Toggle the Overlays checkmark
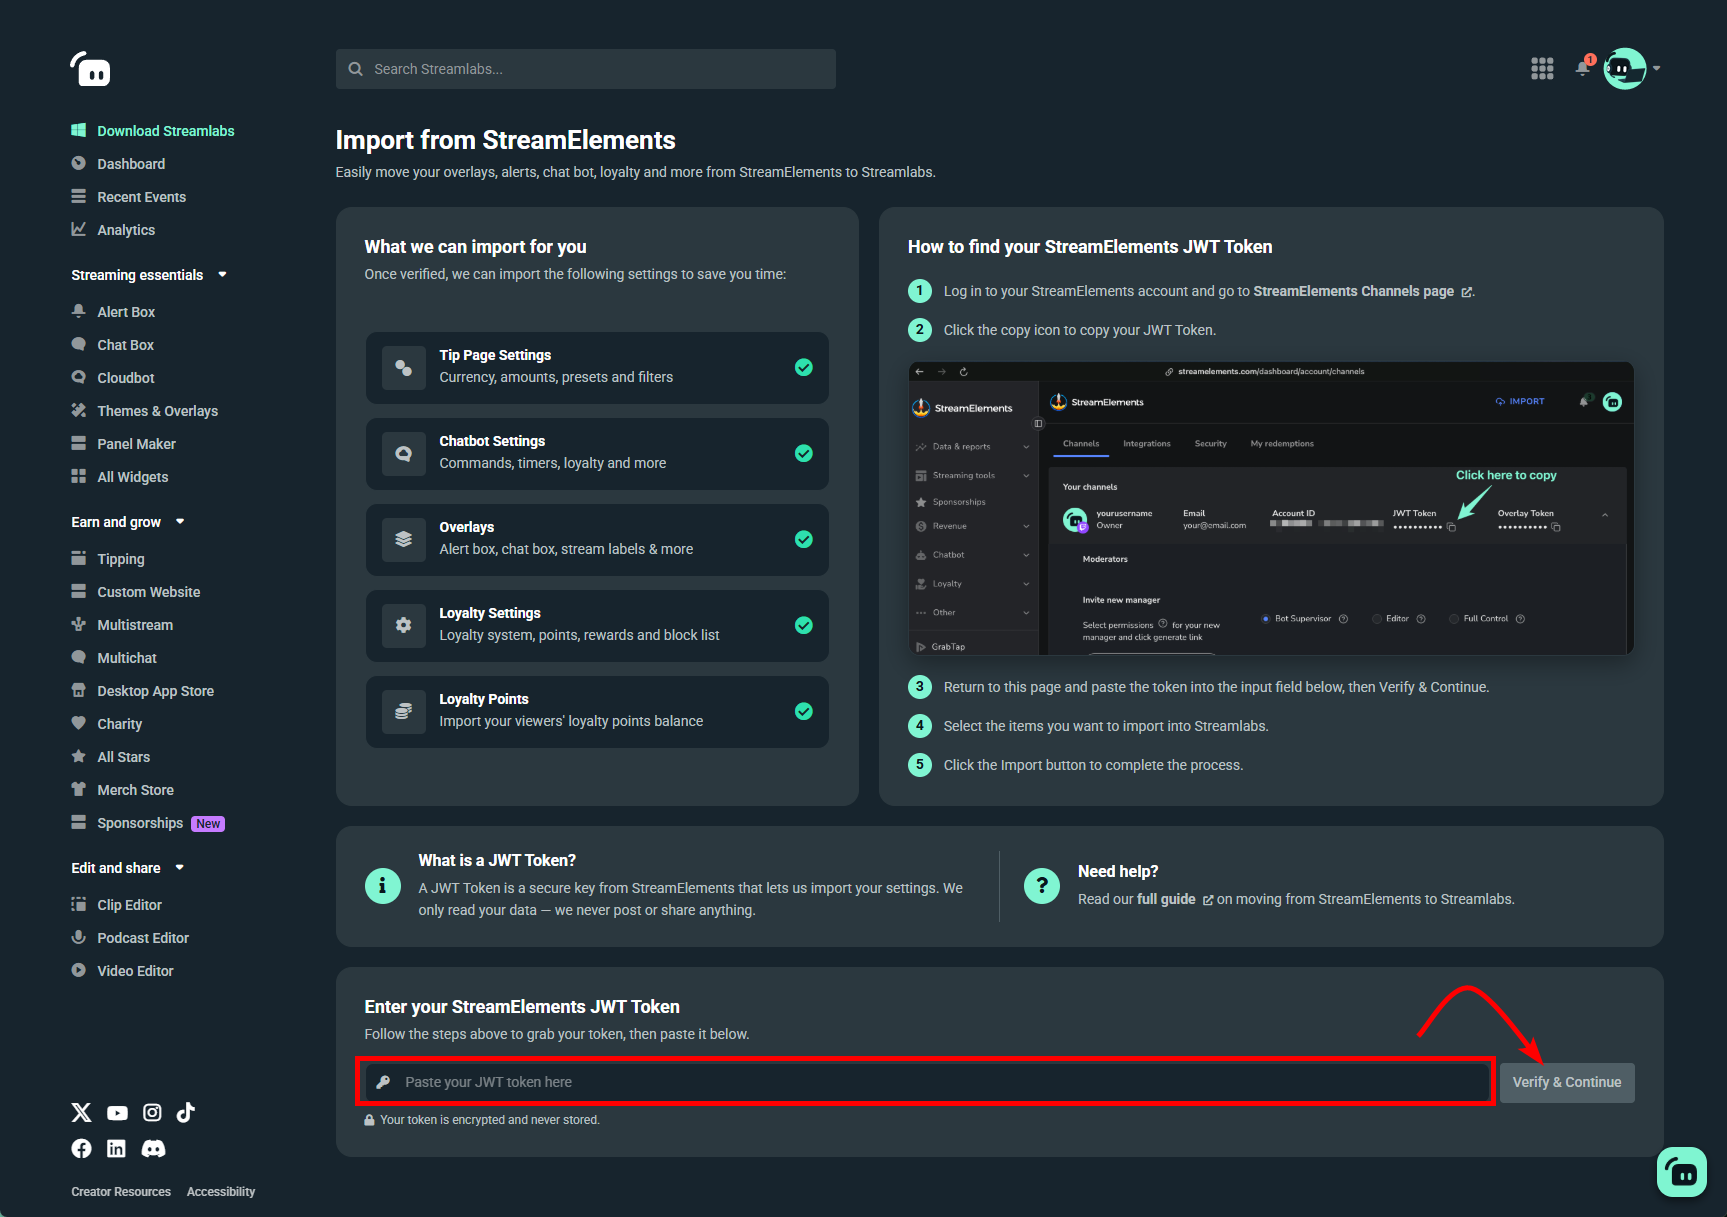 [x=803, y=539]
